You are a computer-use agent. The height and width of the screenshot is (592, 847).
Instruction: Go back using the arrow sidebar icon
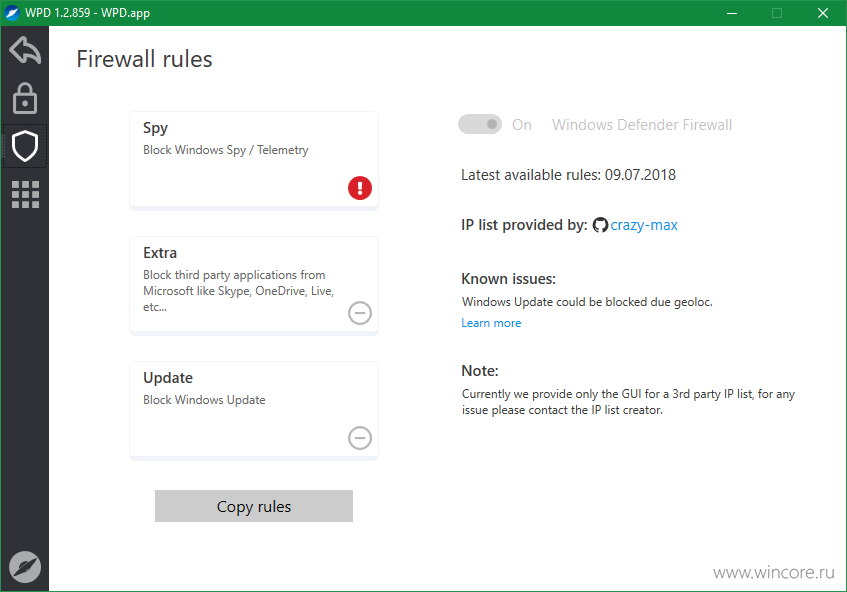click(x=25, y=50)
